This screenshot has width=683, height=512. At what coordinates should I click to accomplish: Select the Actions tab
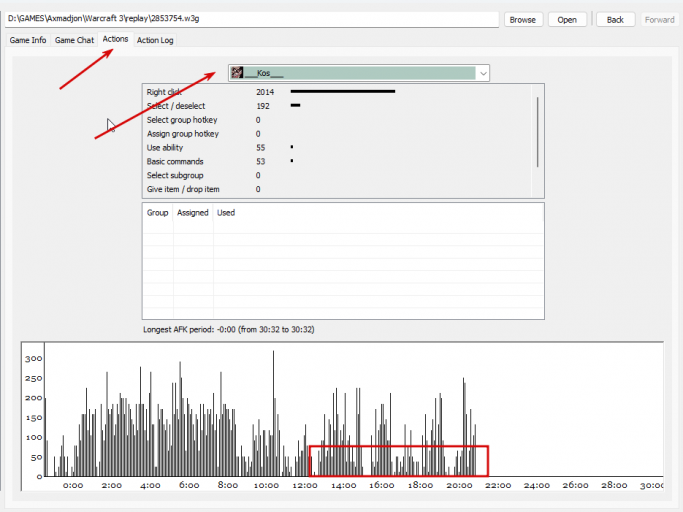point(115,39)
